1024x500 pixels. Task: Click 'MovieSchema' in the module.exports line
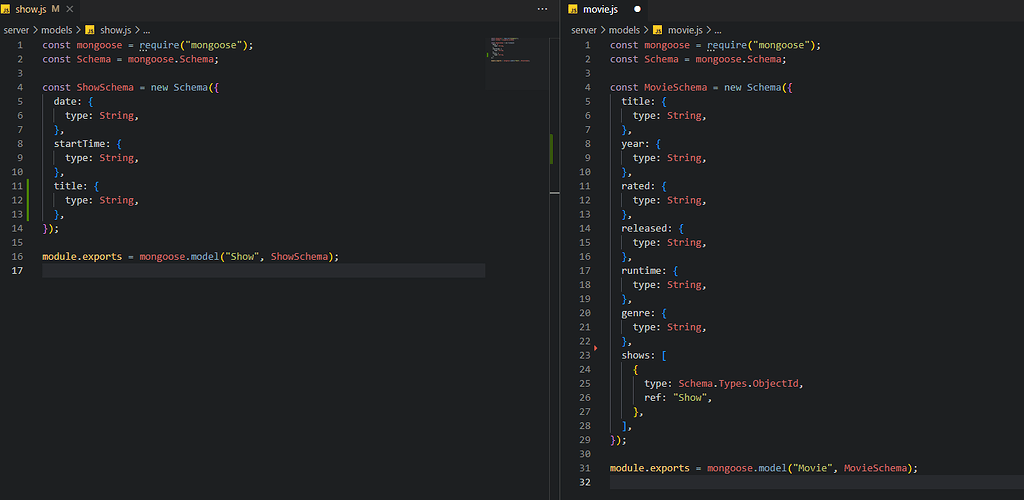coord(877,468)
